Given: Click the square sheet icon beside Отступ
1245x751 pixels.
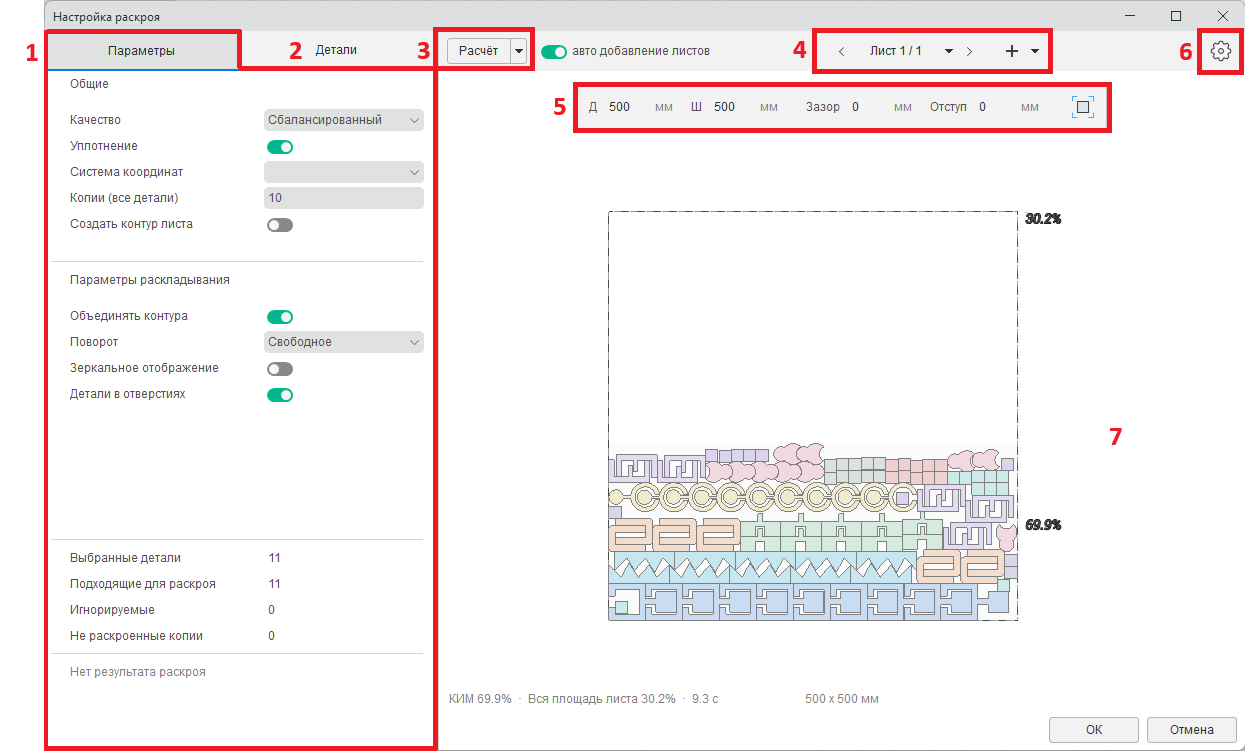Looking at the screenshot, I should pyautogui.click(x=1083, y=107).
